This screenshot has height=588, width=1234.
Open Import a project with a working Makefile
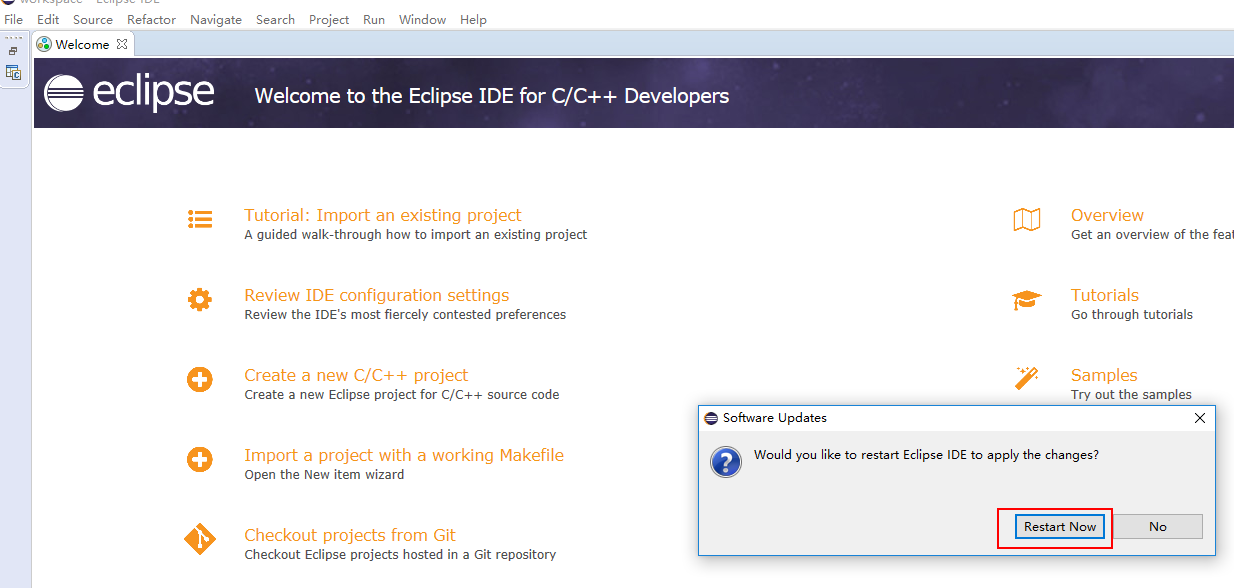click(404, 455)
